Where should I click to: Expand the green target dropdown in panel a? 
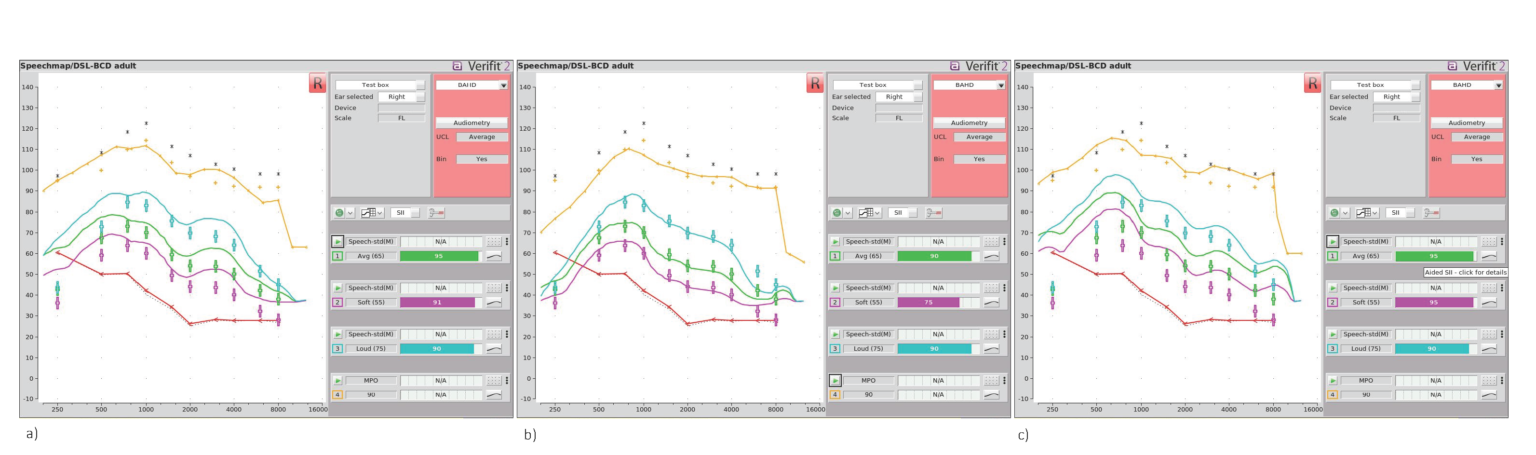point(349,213)
